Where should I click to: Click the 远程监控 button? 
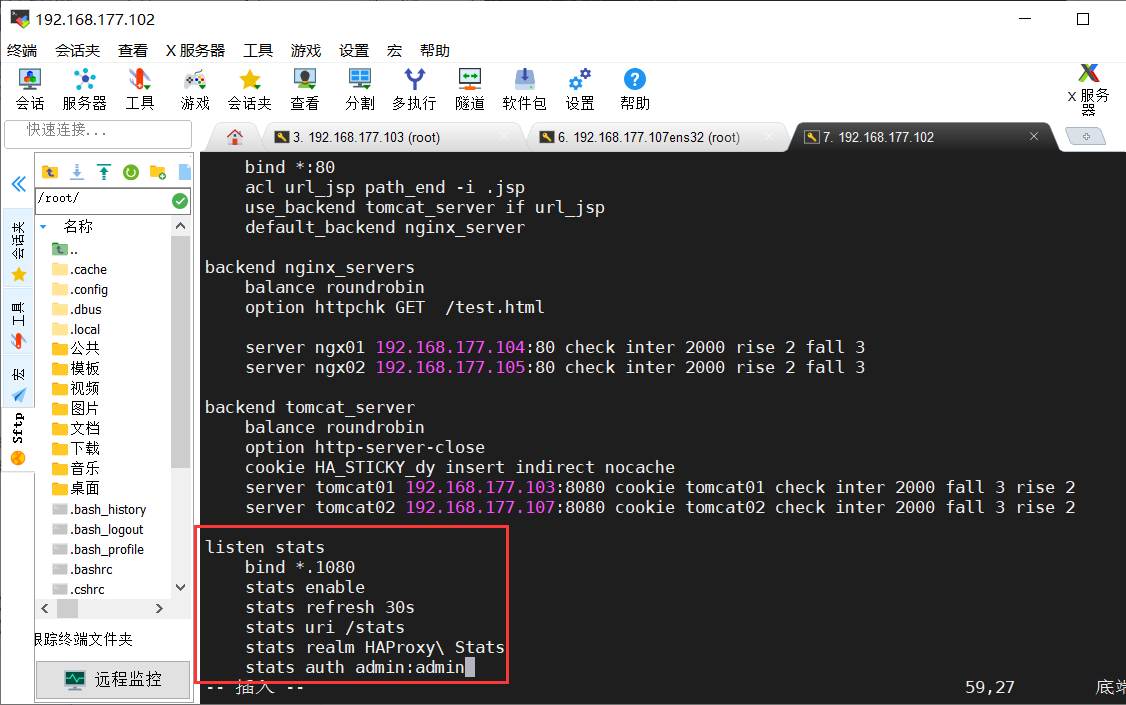pyautogui.click(x=113, y=679)
